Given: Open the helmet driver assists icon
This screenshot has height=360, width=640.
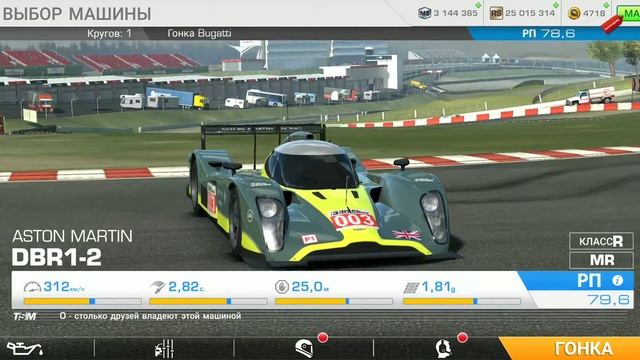Looking at the screenshot, I should coord(304,349).
